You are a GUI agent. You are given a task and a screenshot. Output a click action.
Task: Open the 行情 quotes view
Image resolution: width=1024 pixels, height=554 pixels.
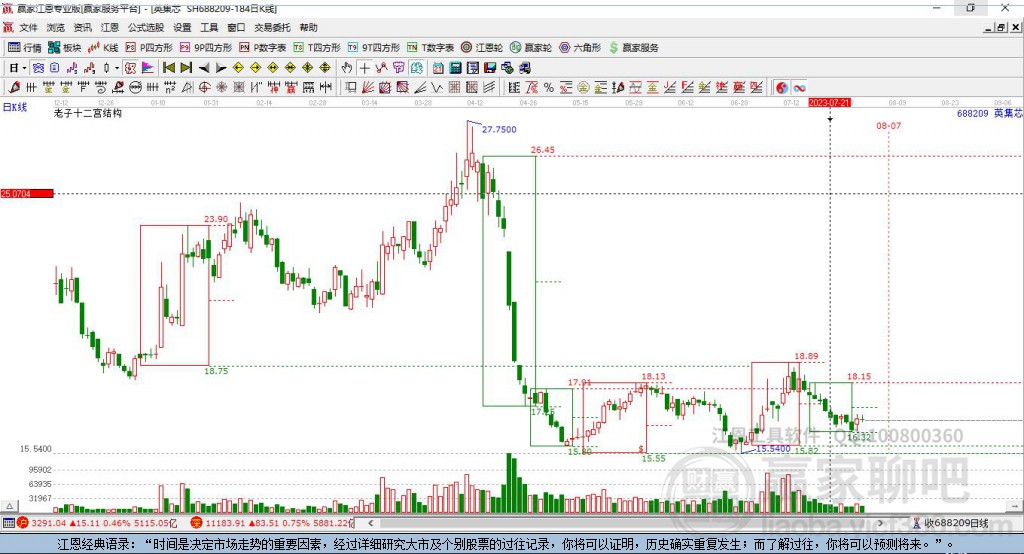(24, 48)
